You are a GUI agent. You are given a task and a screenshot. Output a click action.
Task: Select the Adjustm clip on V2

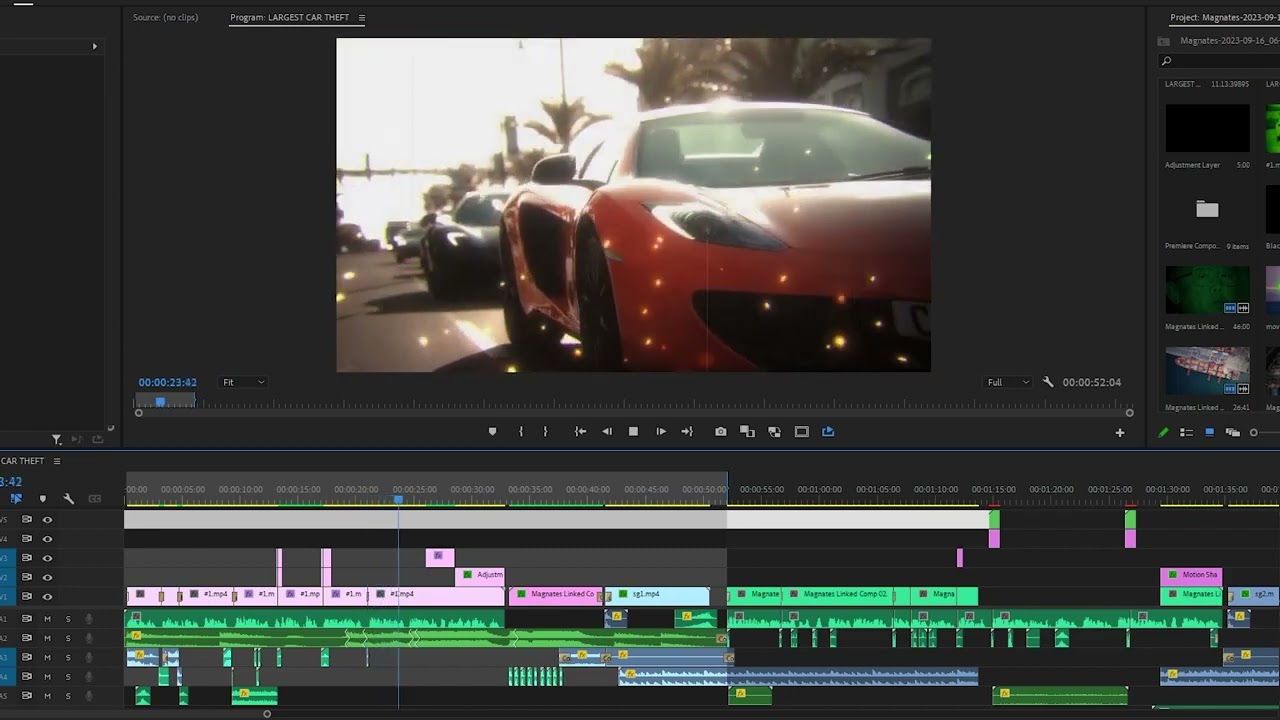[x=480, y=575]
